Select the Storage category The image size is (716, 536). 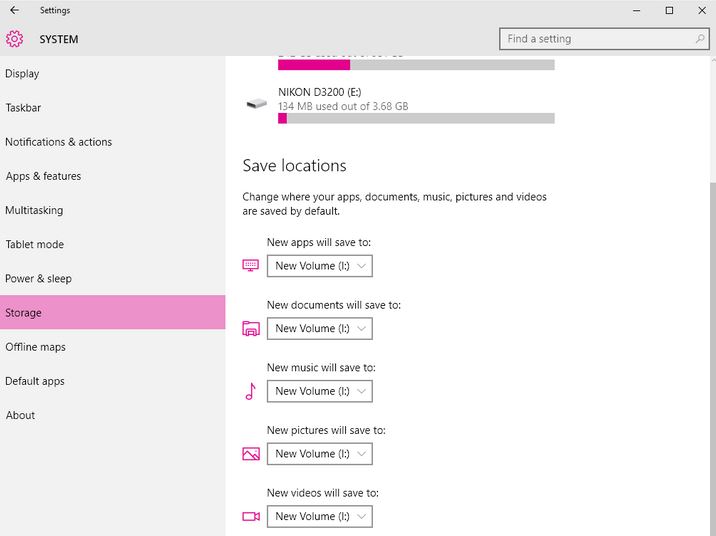112,312
